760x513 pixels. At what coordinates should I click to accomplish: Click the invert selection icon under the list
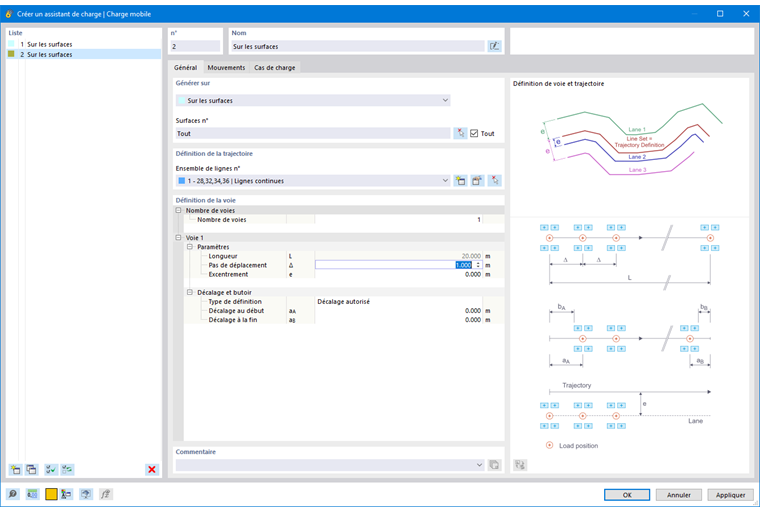click(x=67, y=469)
